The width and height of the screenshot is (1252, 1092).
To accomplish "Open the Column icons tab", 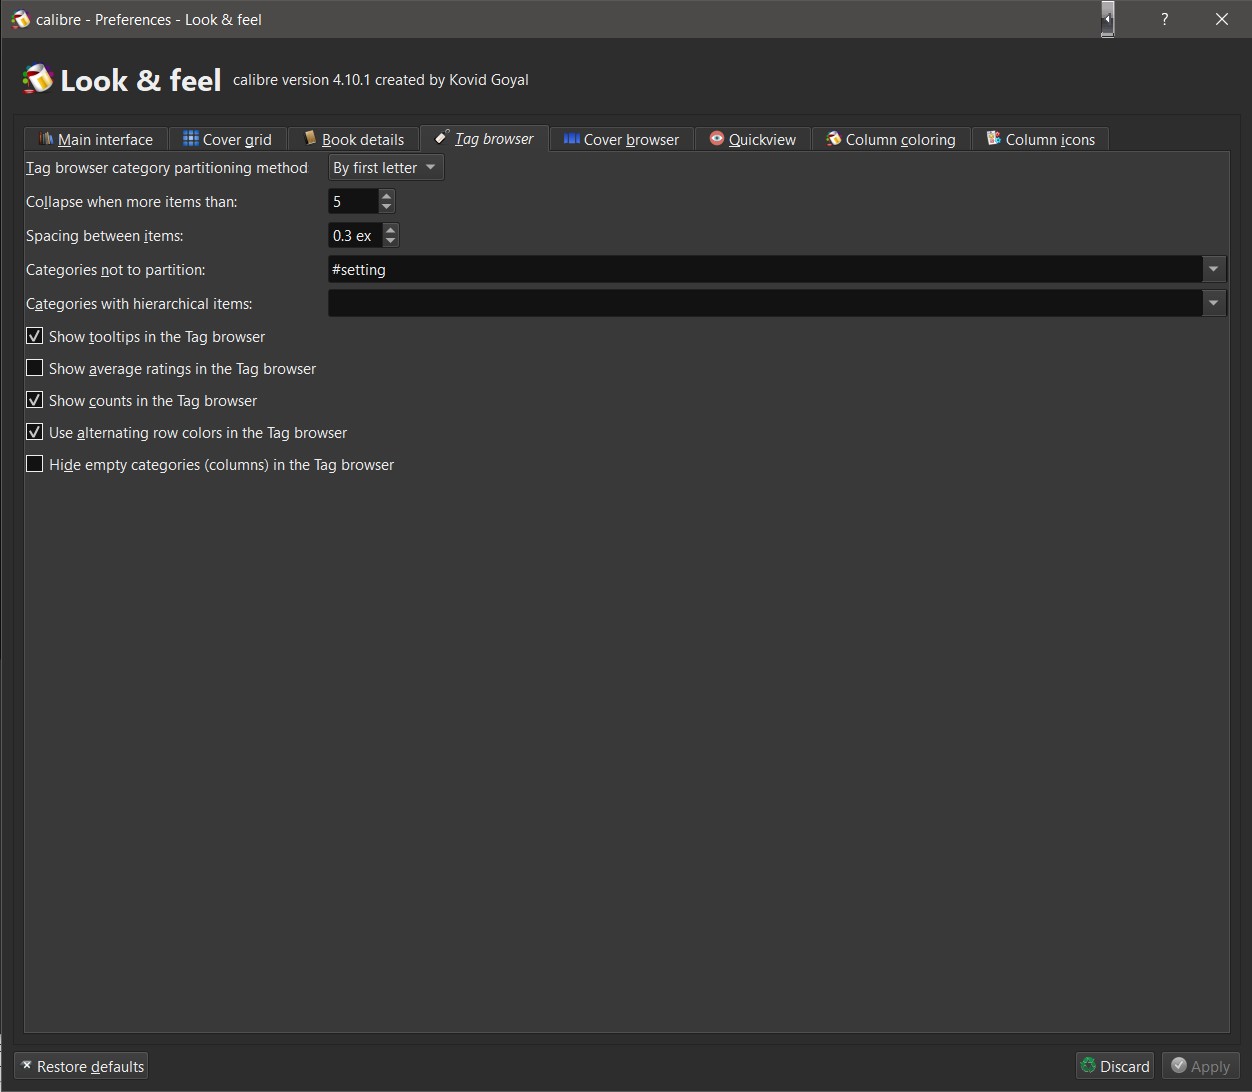I will [x=1040, y=139].
